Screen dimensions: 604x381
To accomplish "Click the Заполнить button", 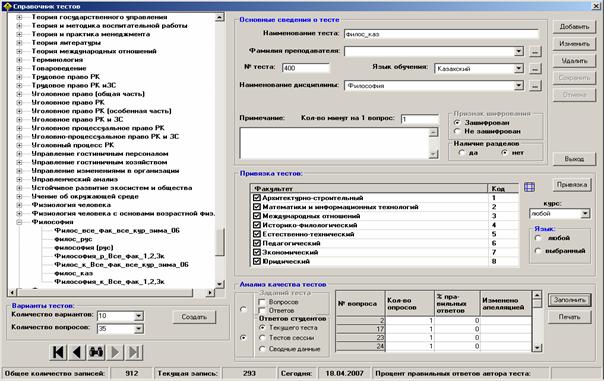I will click(x=569, y=300).
